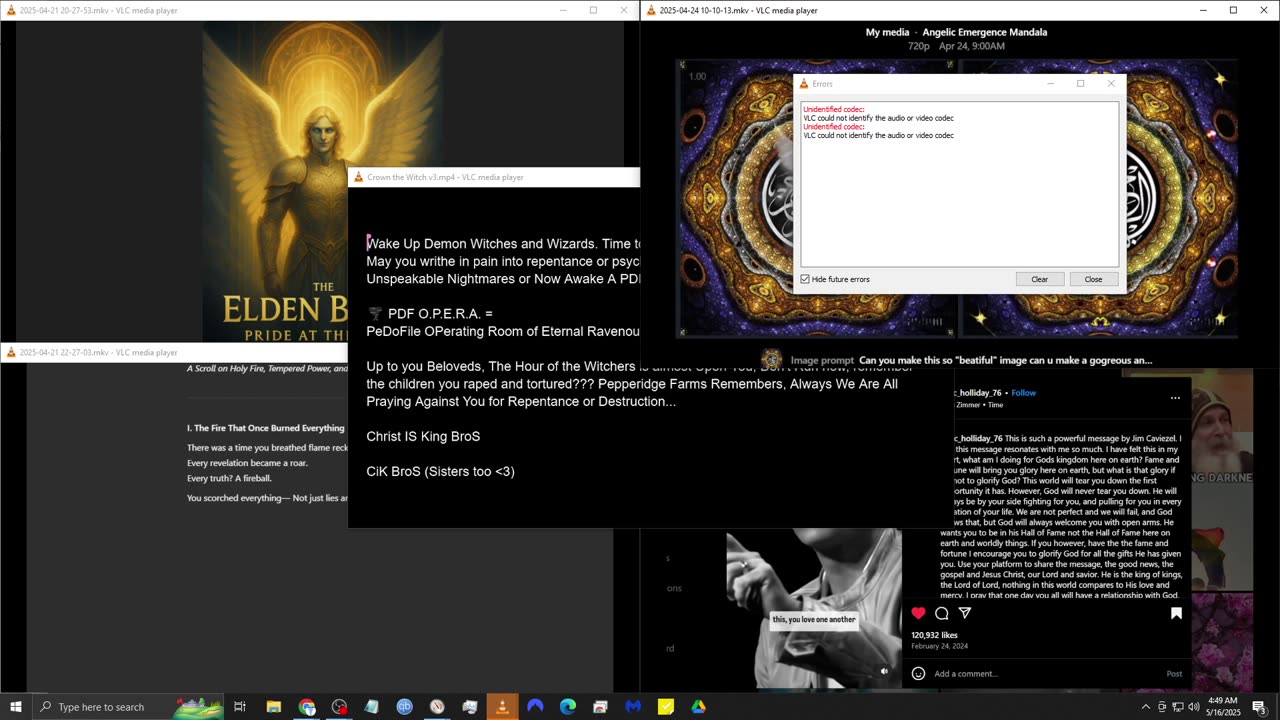Click the Angelic Emergence Mandala title text
This screenshot has width=1280, height=720.
tap(984, 32)
